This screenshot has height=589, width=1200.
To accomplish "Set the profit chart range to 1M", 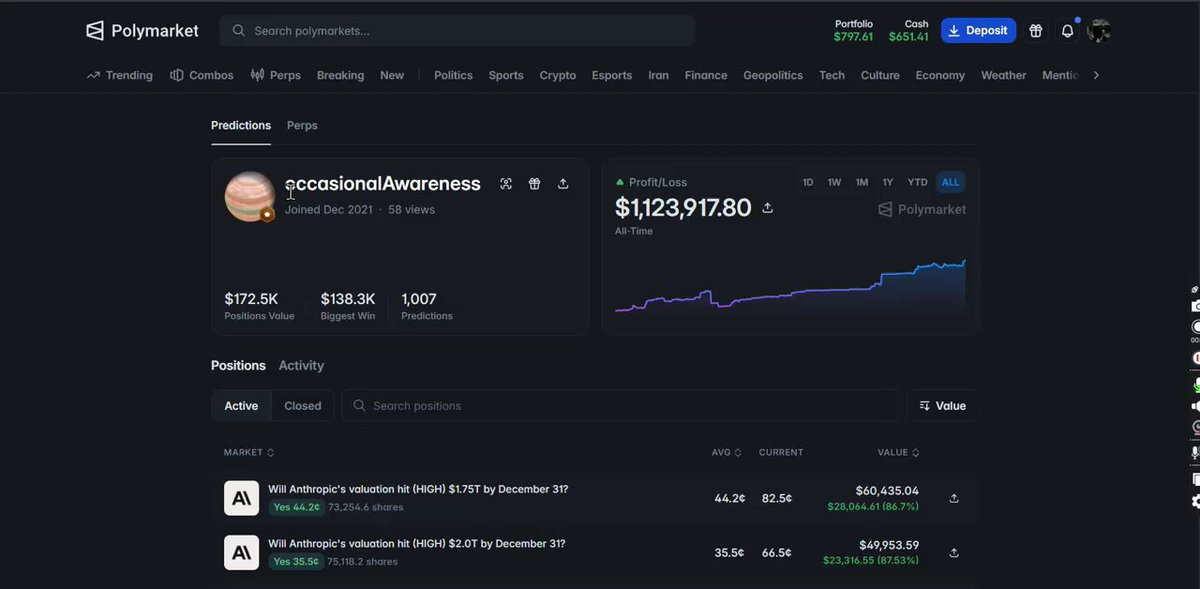I will (x=861, y=182).
